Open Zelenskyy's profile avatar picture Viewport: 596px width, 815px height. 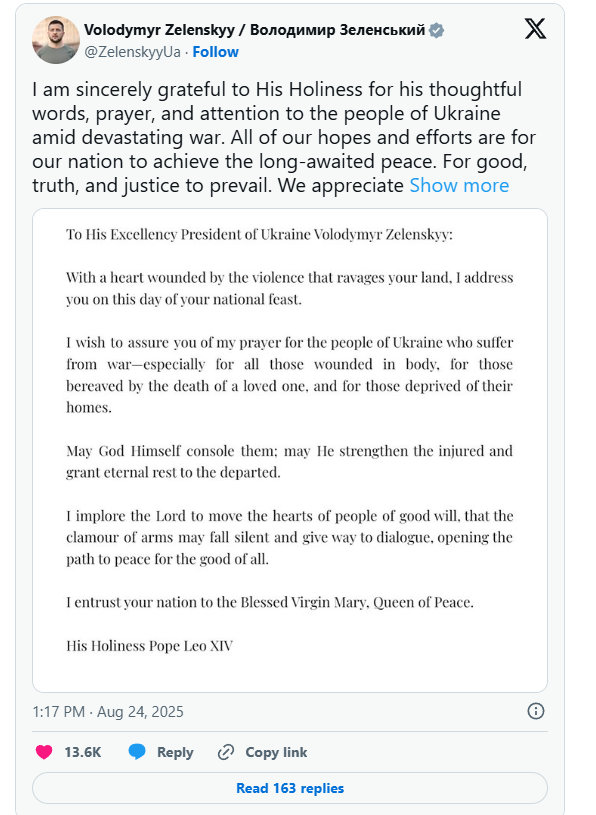point(56,40)
